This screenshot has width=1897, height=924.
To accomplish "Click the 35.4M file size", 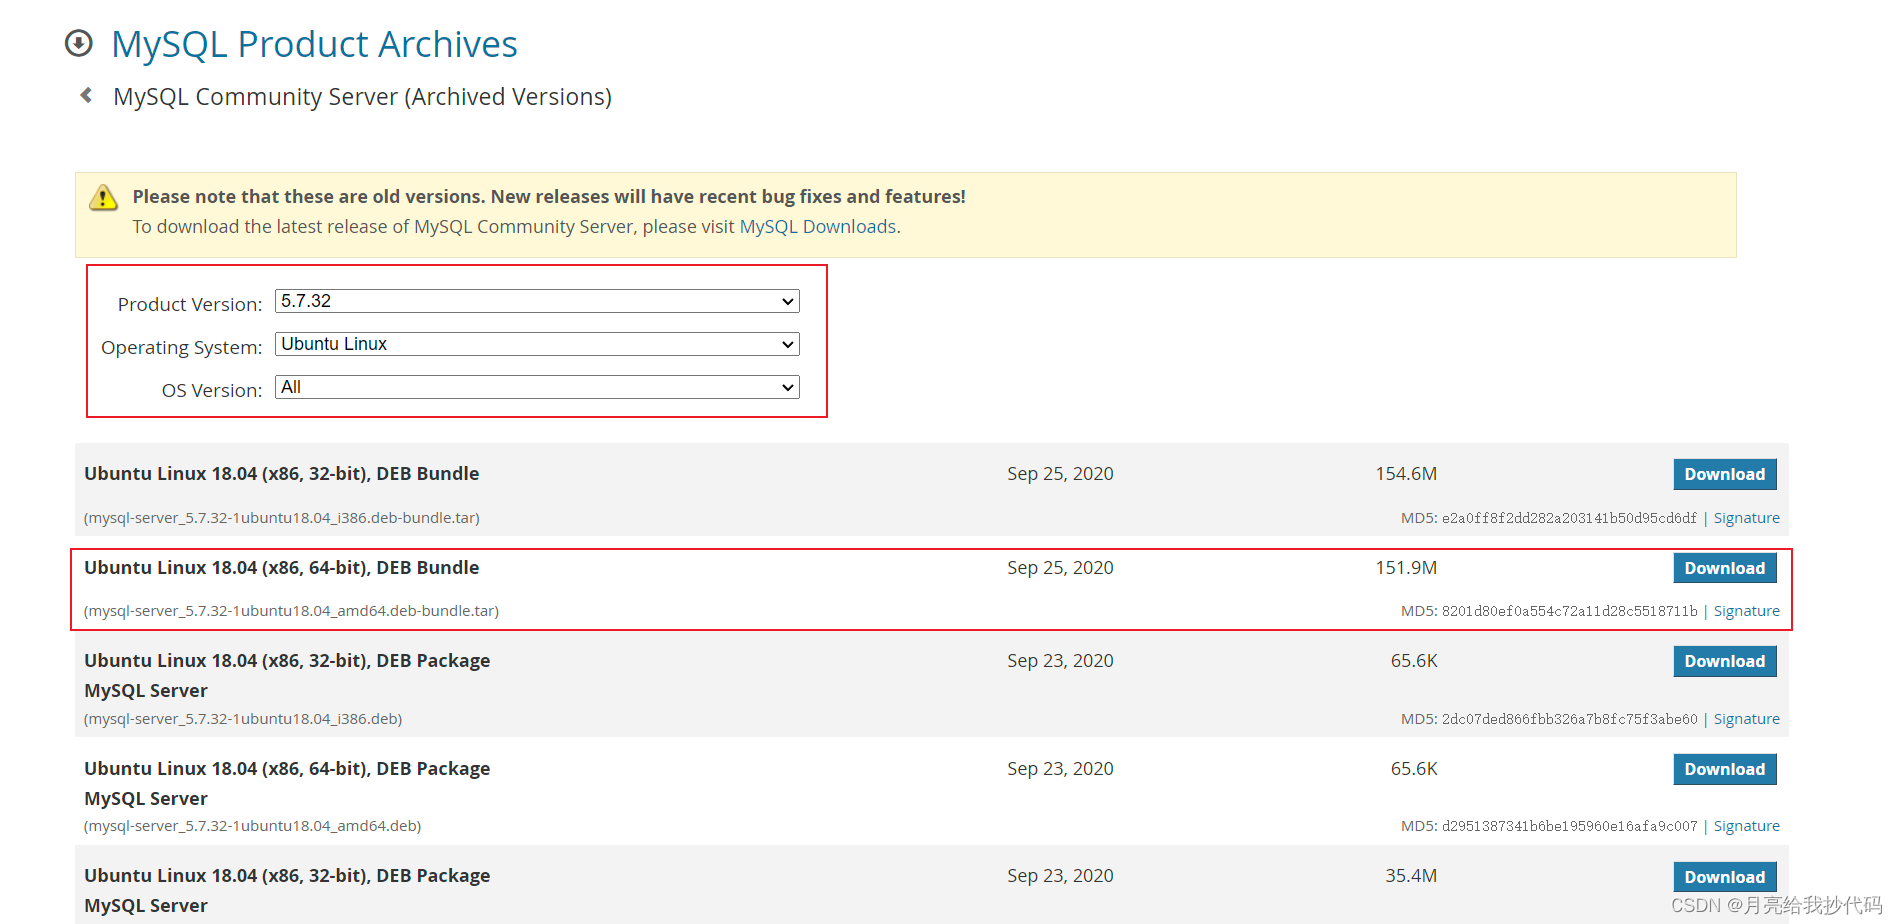I will [x=1411, y=876].
